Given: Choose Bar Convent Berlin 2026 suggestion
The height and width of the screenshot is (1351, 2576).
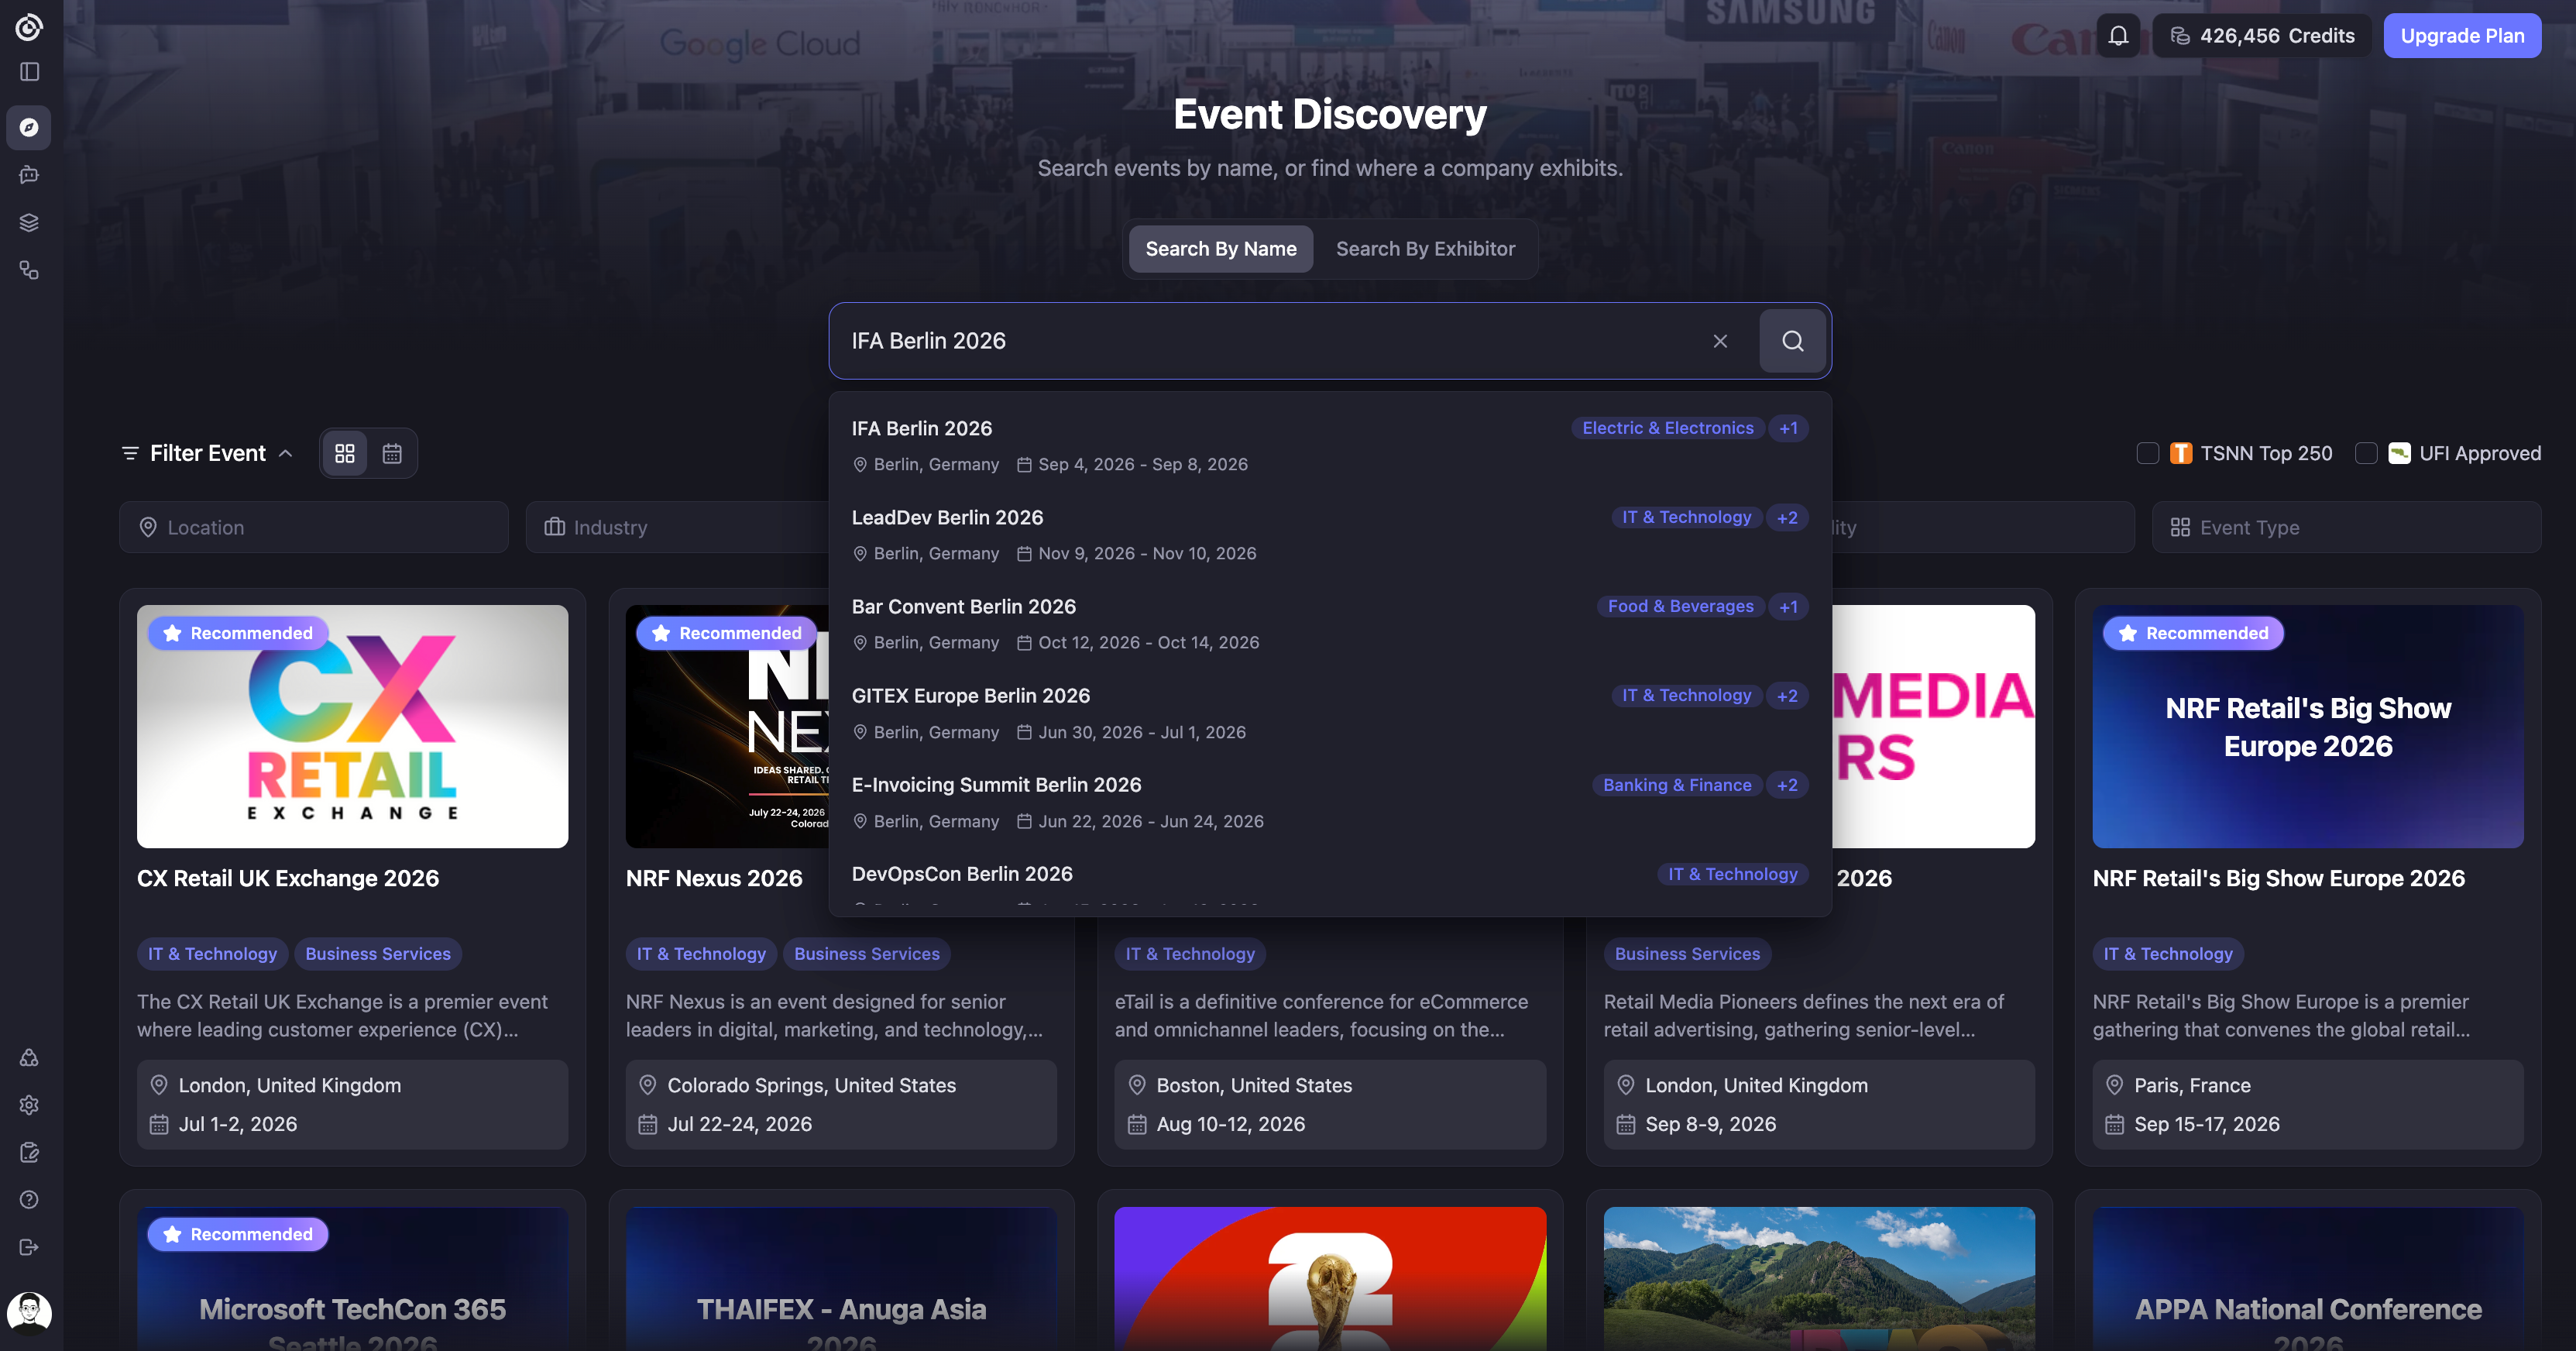Looking at the screenshot, I should tap(1330, 624).
